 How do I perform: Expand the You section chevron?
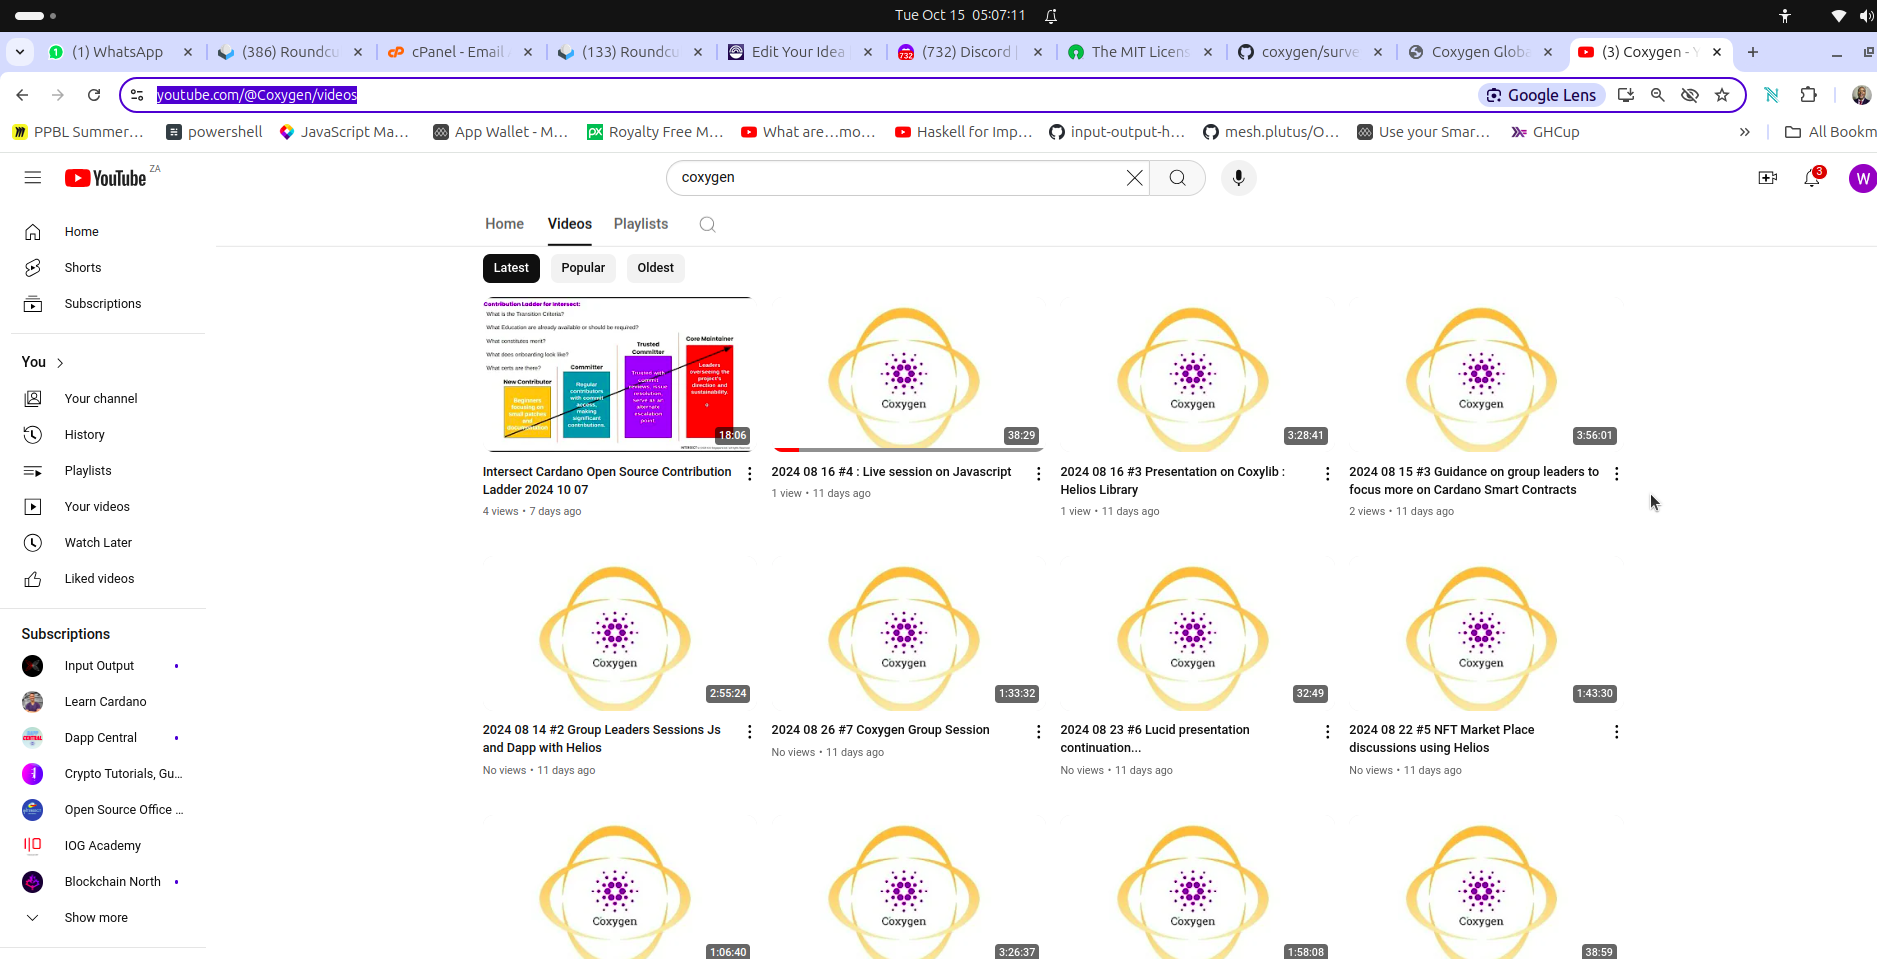click(60, 363)
